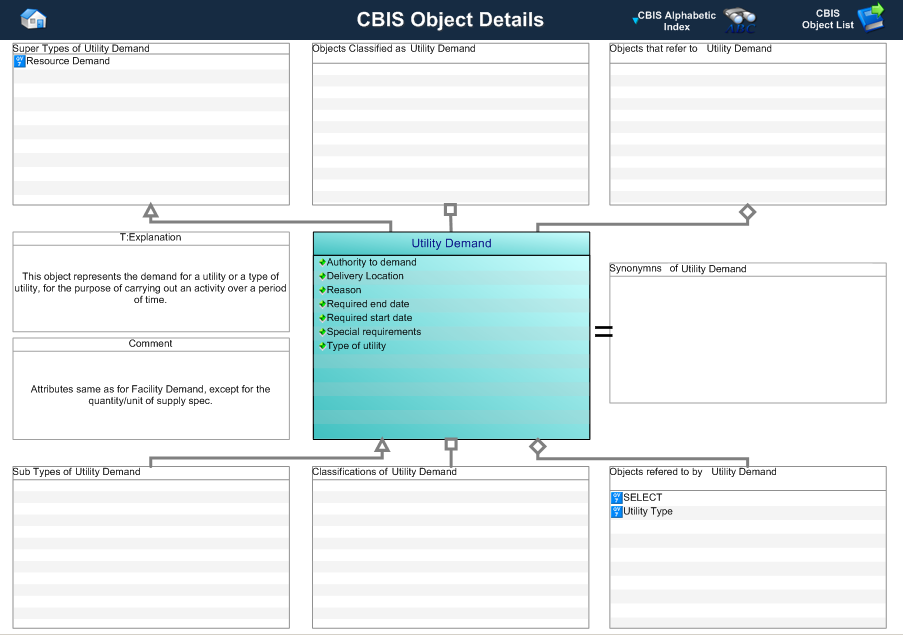
Task: Click icon beside SELECT entry
Action: pos(617,497)
